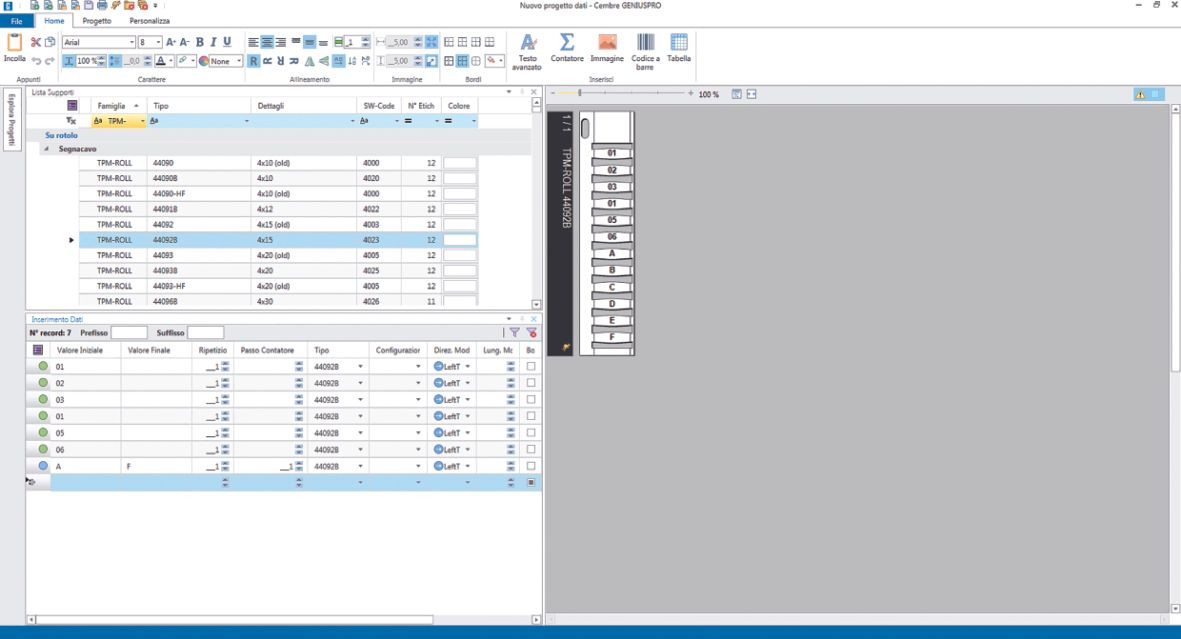
Task: Click the warning triangle icon in preview
Action: pos(1140,94)
